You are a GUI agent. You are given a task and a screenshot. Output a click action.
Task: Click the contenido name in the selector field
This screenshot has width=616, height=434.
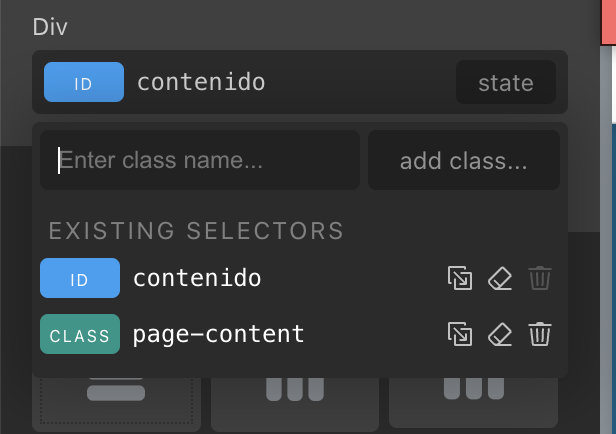click(x=201, y=82)
